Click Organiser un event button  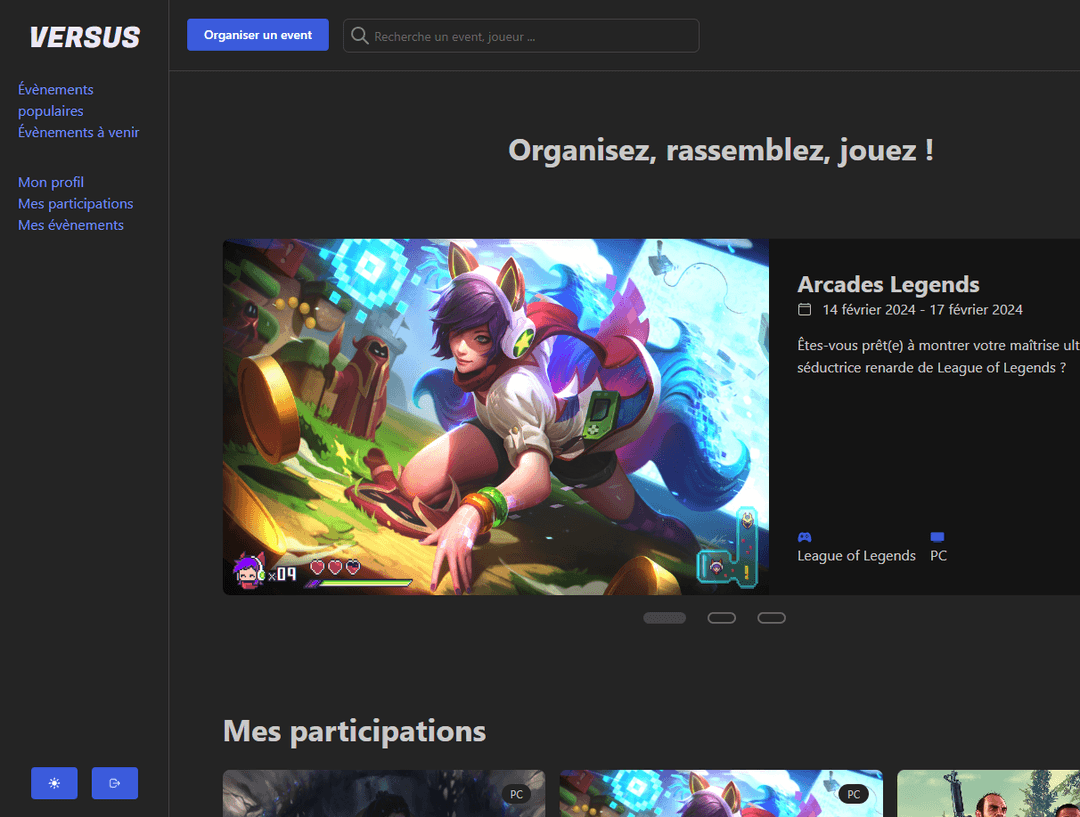click(x=258, y=34)
